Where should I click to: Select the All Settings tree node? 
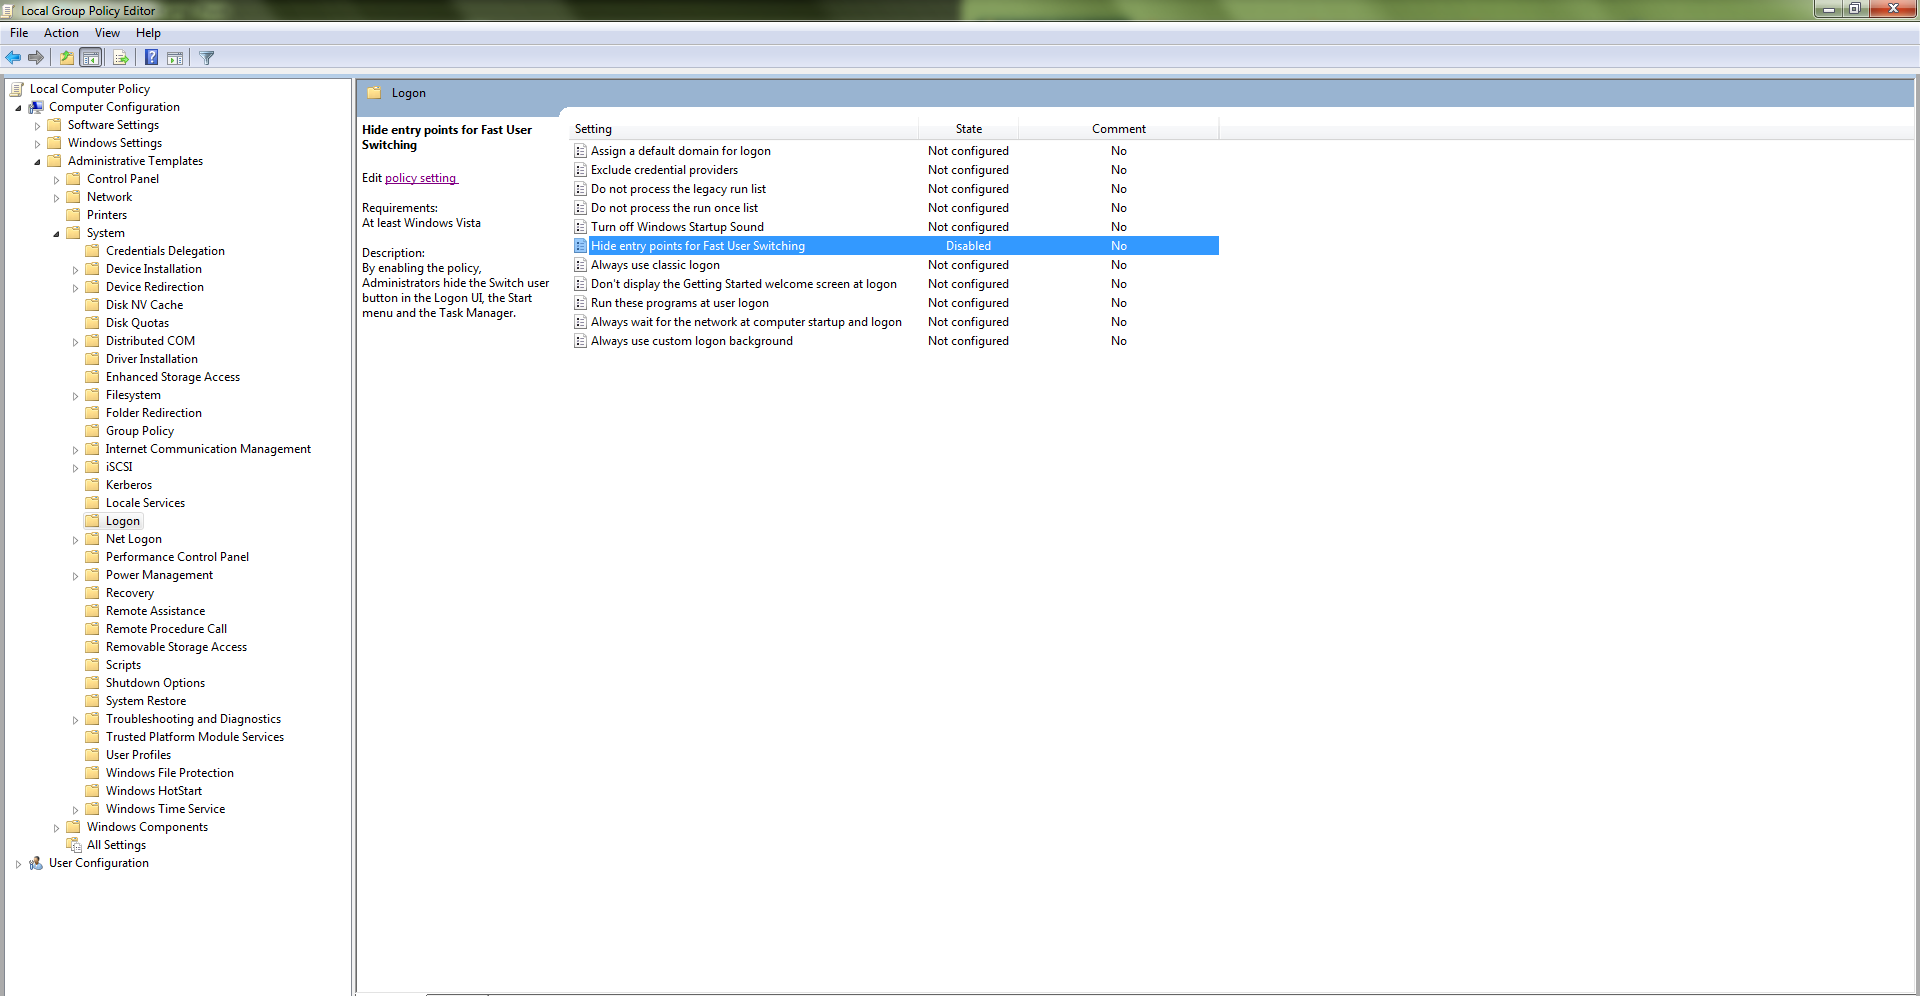116,845
